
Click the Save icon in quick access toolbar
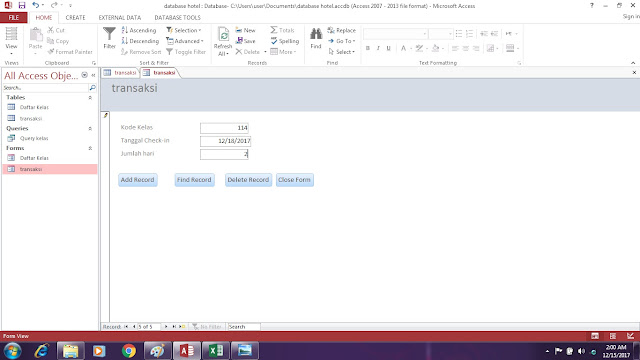22,5
